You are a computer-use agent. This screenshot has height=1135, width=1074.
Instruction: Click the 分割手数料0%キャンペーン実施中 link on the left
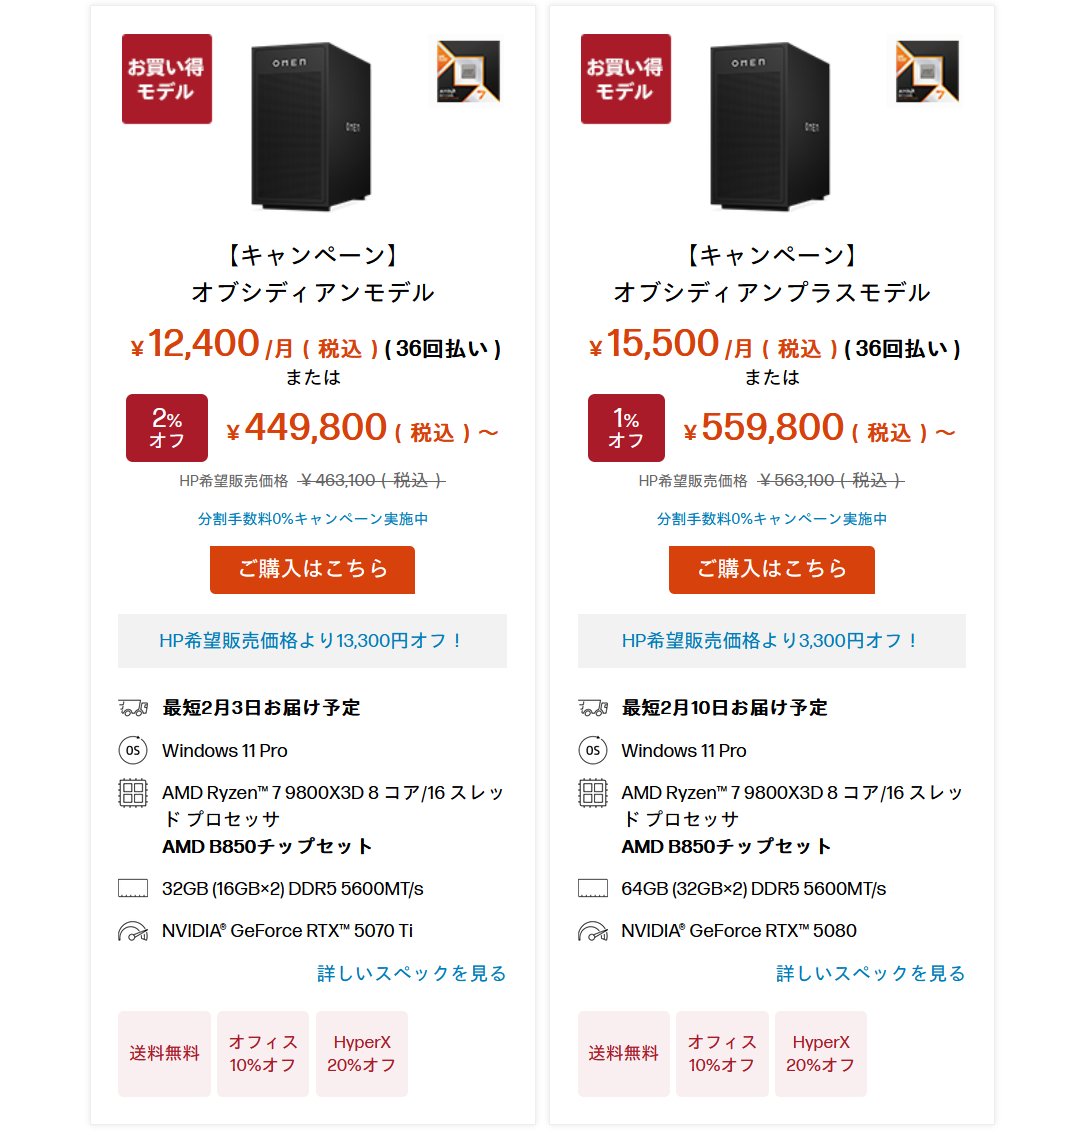click(312, 519)
